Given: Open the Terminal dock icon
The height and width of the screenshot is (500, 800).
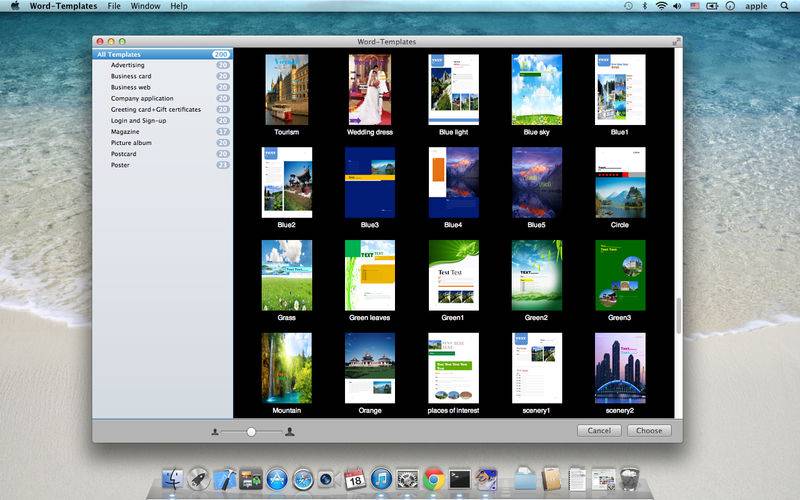Looking at the screenshot, I should tap(460, 480).
